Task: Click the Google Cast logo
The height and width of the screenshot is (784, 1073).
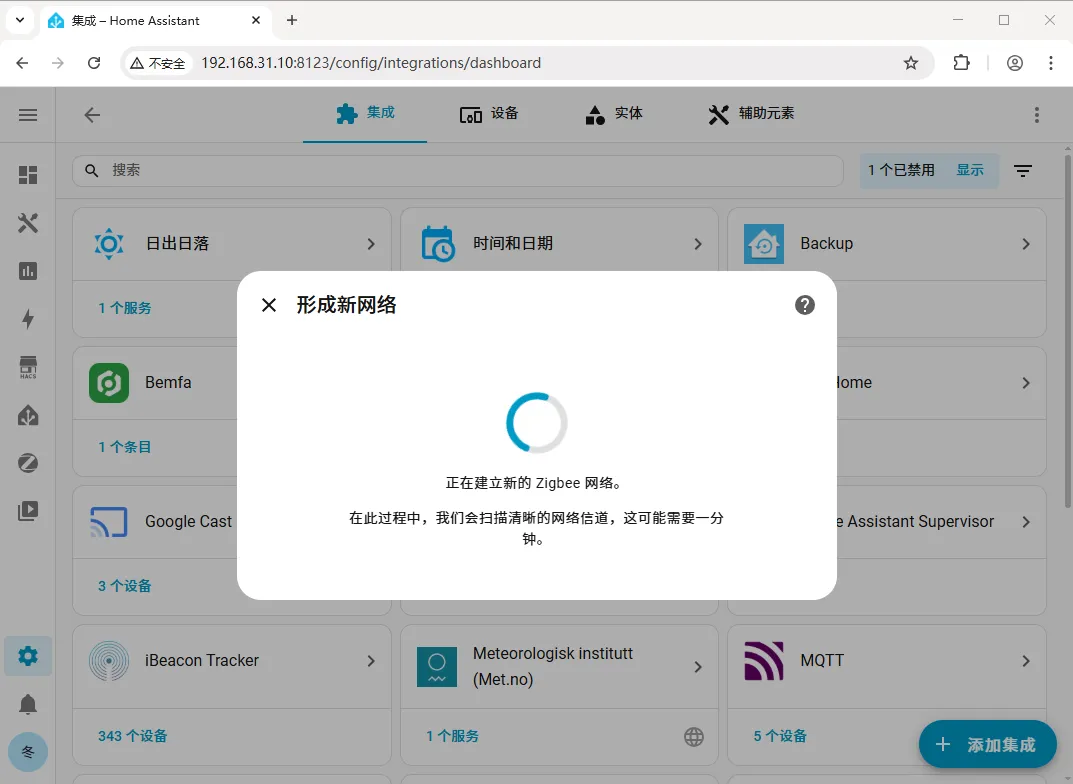Action: 109,521
